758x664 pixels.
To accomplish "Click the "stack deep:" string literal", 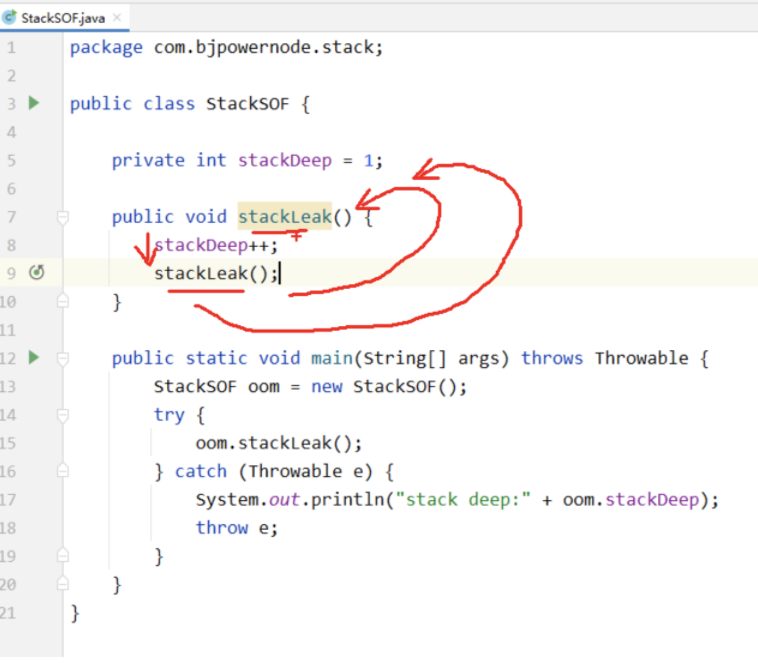I will click(463, 499).
